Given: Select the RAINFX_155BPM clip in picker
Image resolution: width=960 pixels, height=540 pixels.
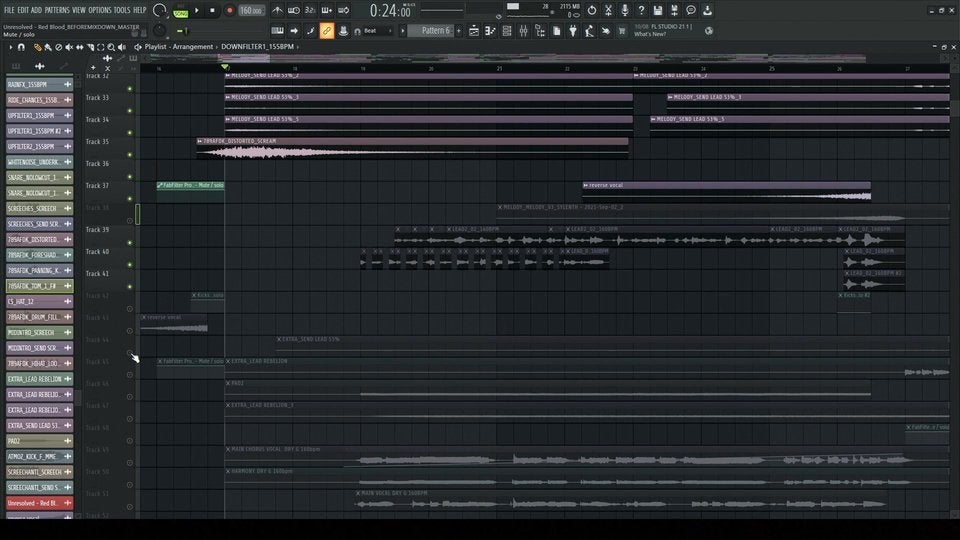Looking at the screenshot, I should 39,84.
